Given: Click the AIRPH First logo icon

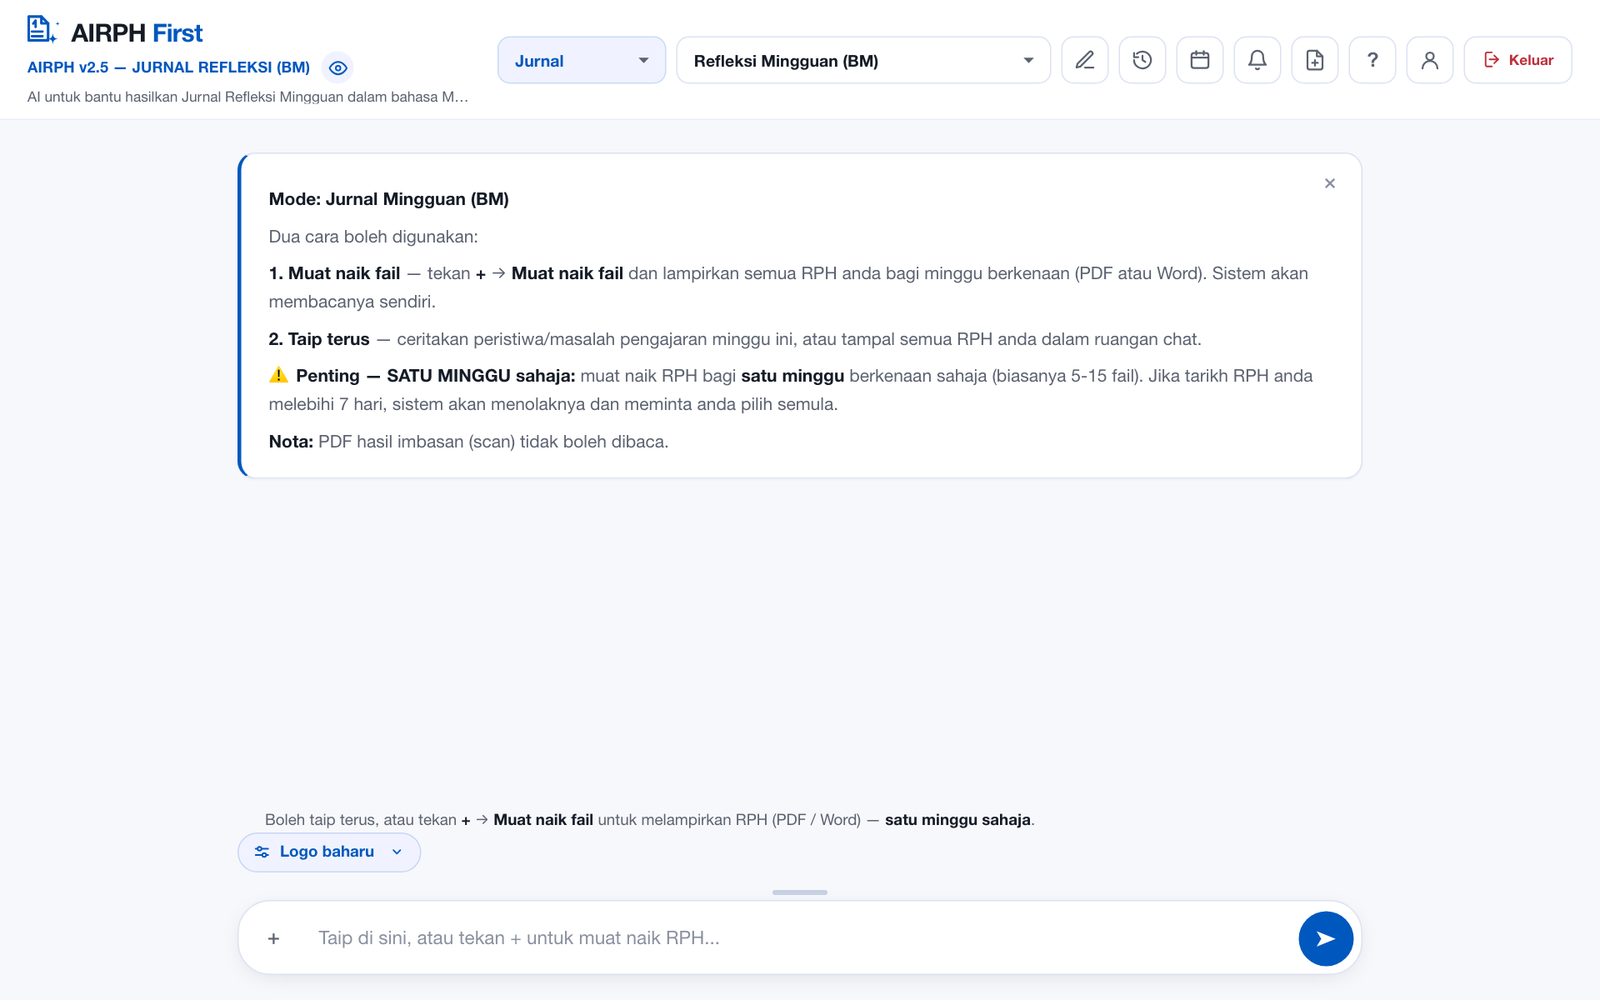Looking at the screenshot, I should click(42, 30).
